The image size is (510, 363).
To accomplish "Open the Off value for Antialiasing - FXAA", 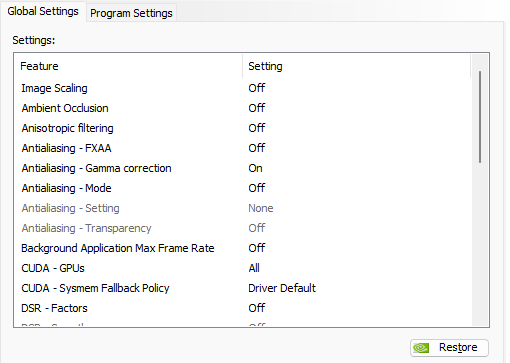I will point(257,148).
